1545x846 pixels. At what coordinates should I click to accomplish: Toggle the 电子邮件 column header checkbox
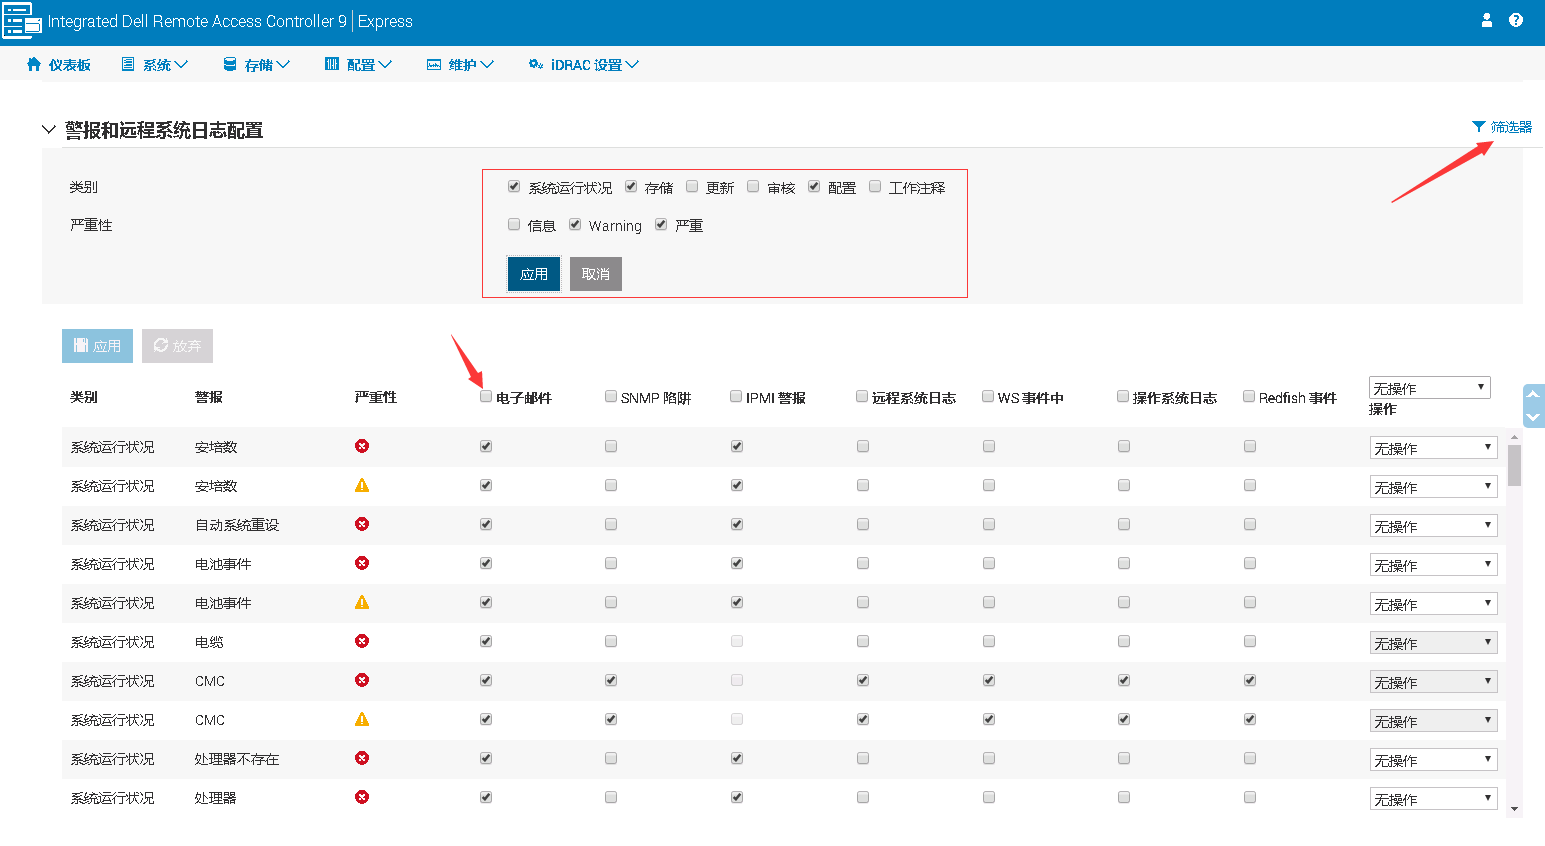point(486,396)
